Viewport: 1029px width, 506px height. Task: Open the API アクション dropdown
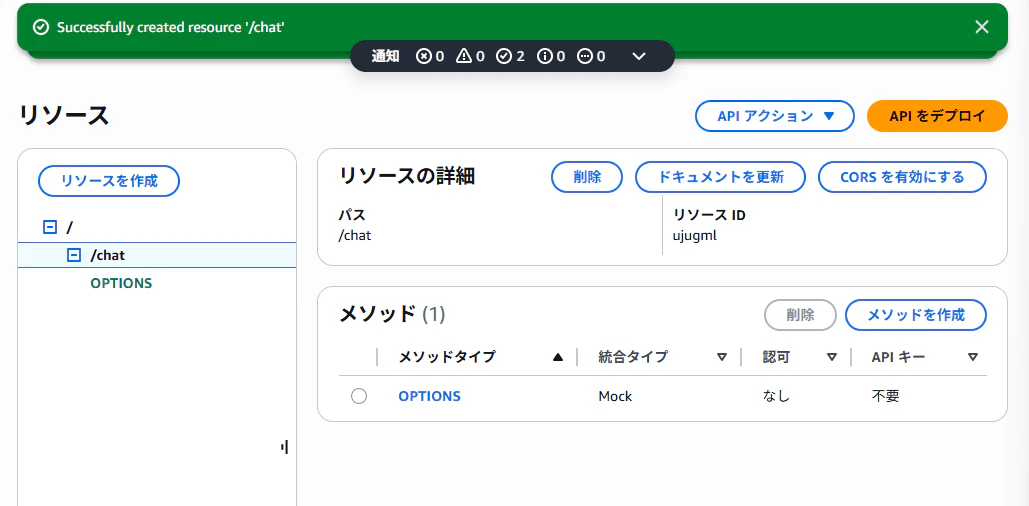pyautogui.click(x=774, y=116)
